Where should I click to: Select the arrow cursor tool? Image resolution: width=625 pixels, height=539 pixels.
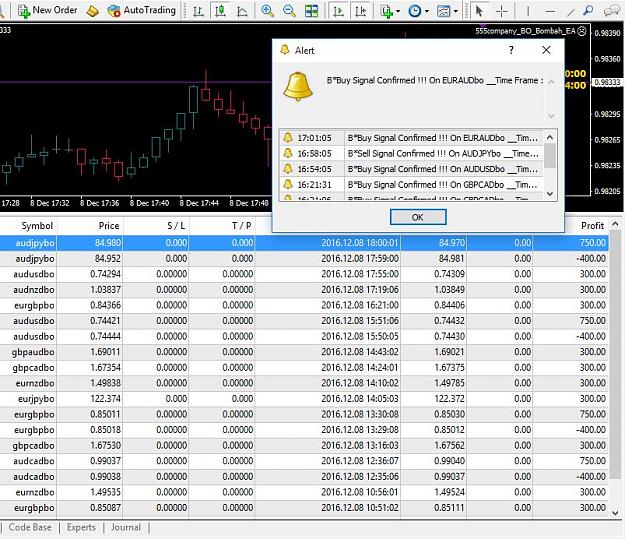click(479, 11)
